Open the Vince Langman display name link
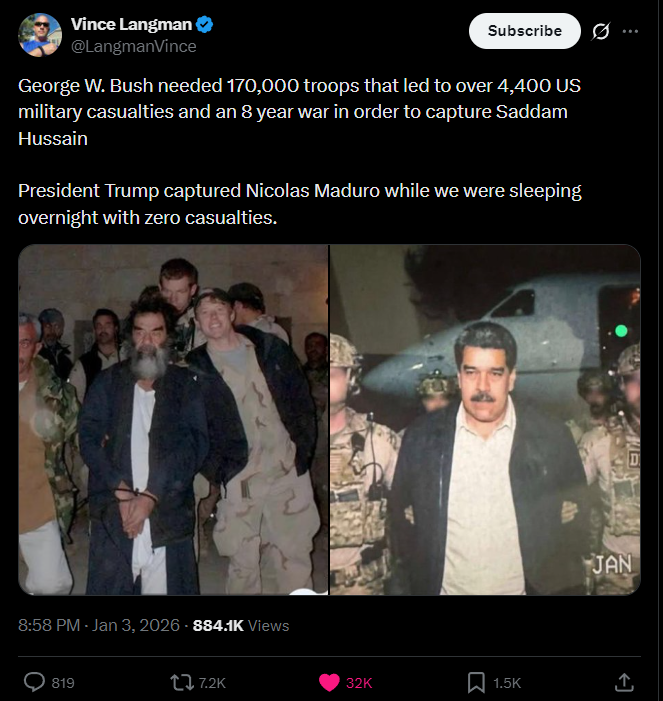The image size is (663, 701). coord(131,25)
